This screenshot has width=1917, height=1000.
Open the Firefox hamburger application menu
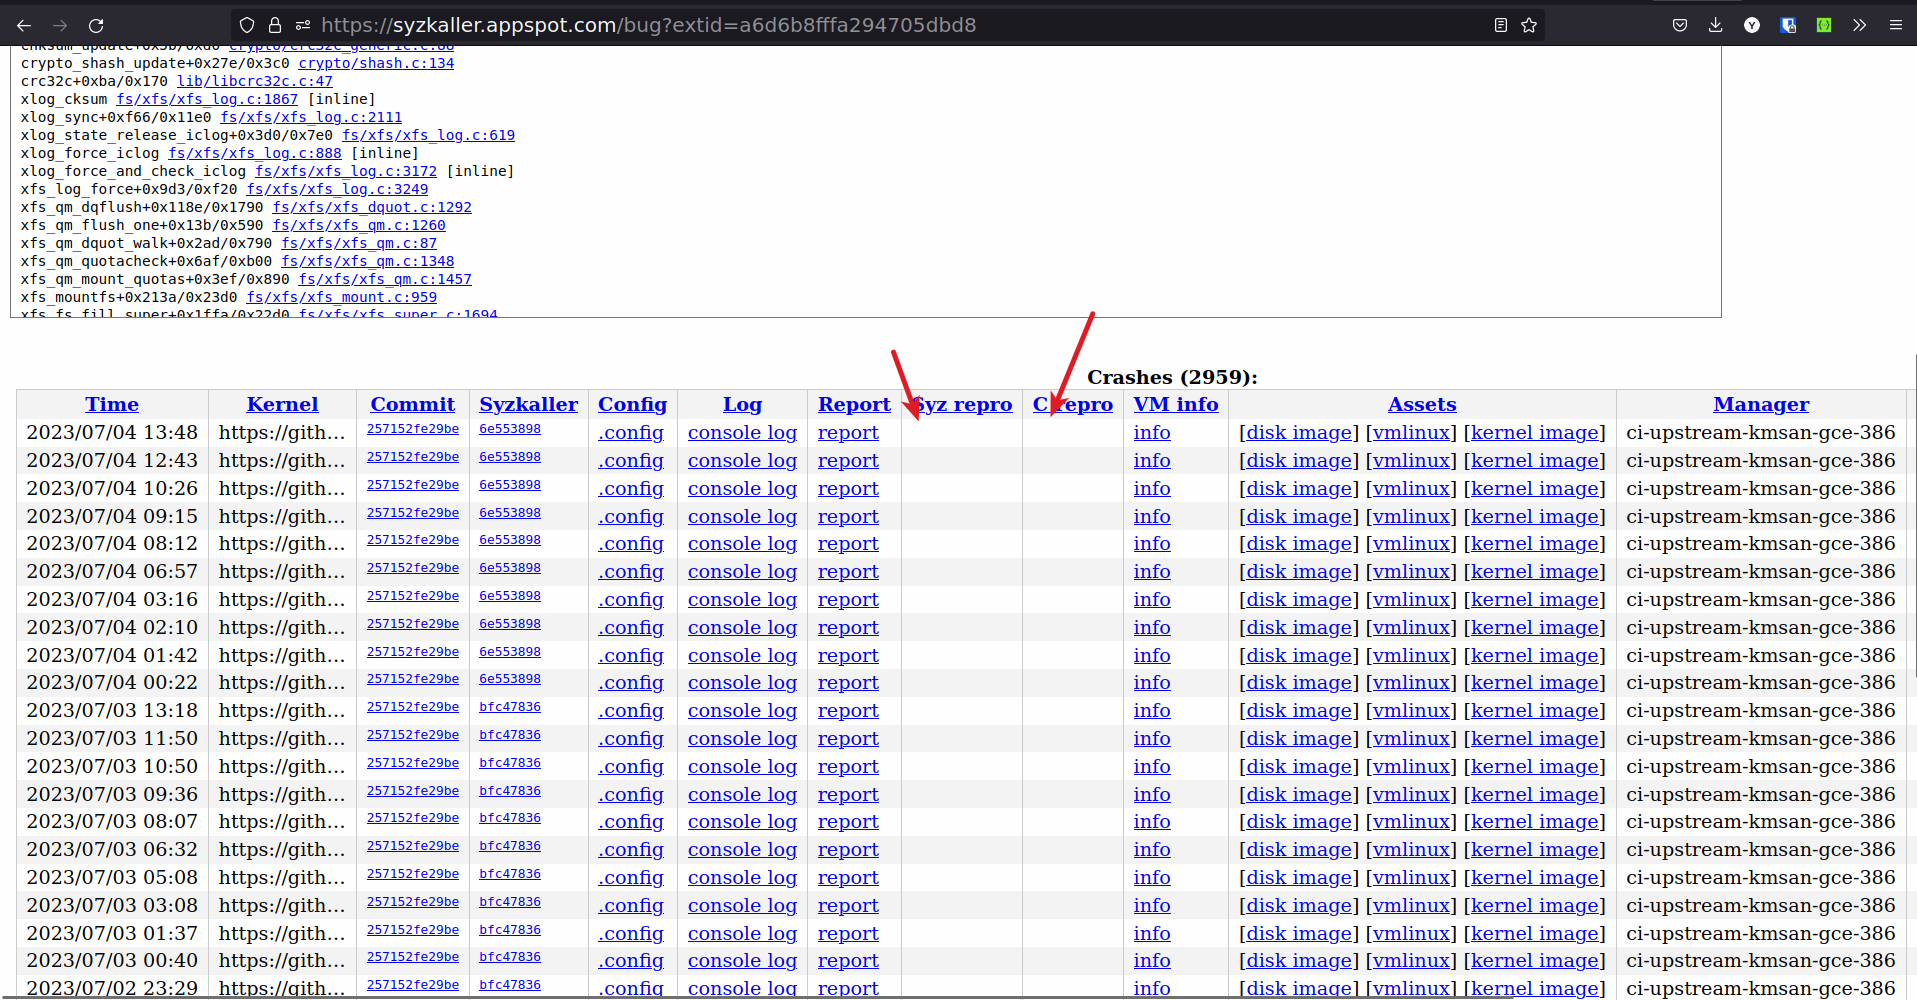pos(1895,25)
